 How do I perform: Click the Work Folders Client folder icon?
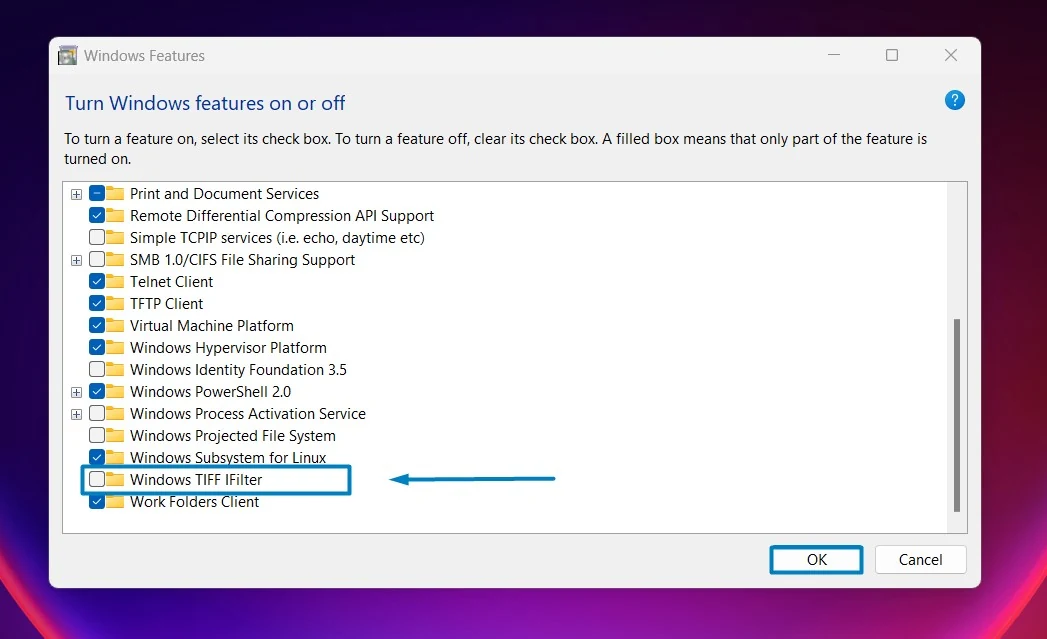pos(115,501)
